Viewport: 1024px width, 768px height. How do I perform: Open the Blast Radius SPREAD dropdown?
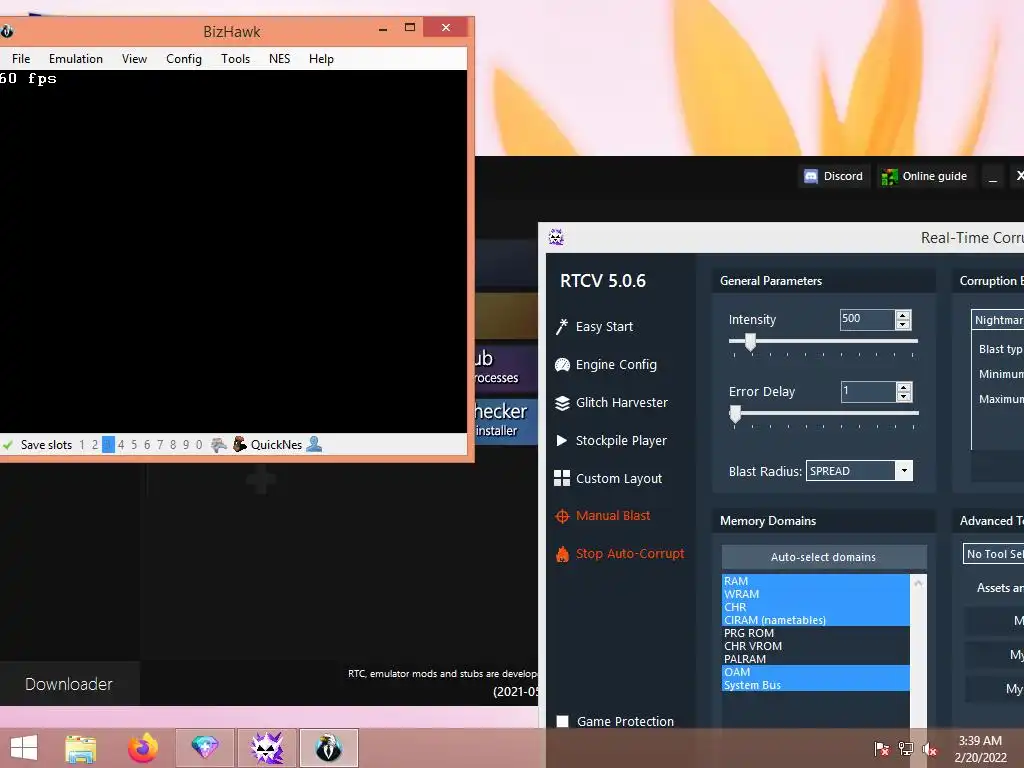859,471
